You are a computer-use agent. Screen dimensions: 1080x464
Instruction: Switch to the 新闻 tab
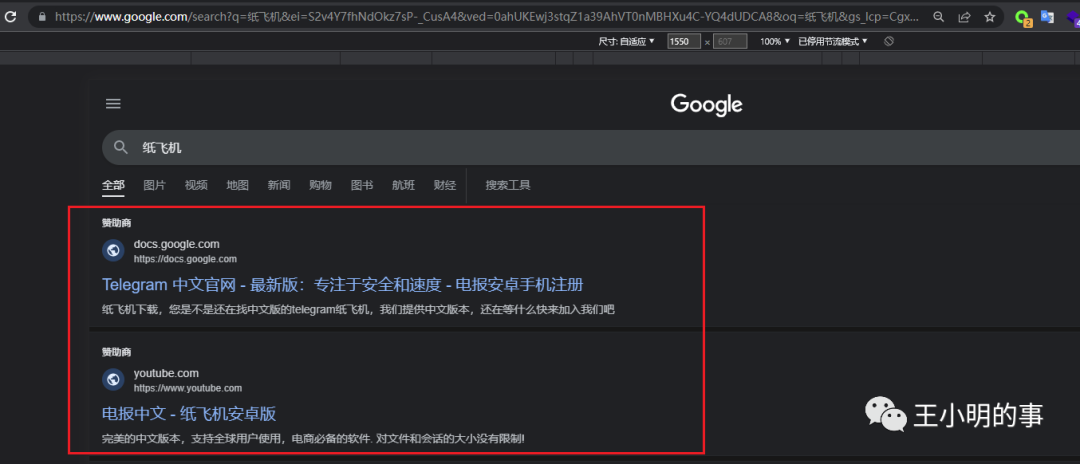(279, 185)
